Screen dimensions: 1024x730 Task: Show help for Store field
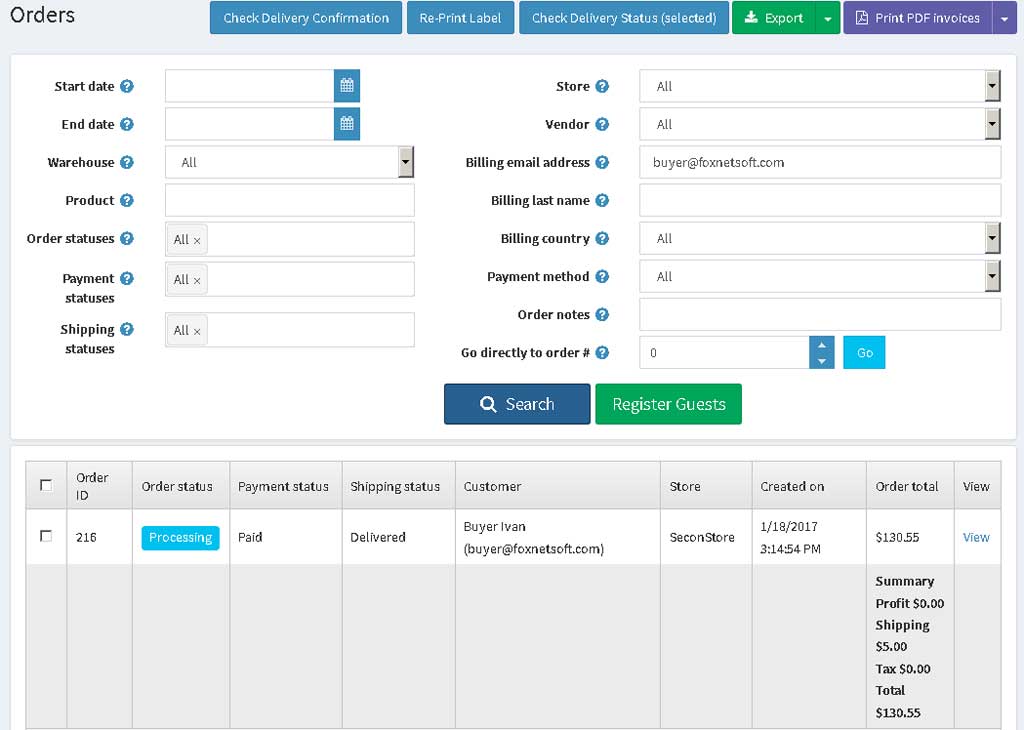[602, 86]
